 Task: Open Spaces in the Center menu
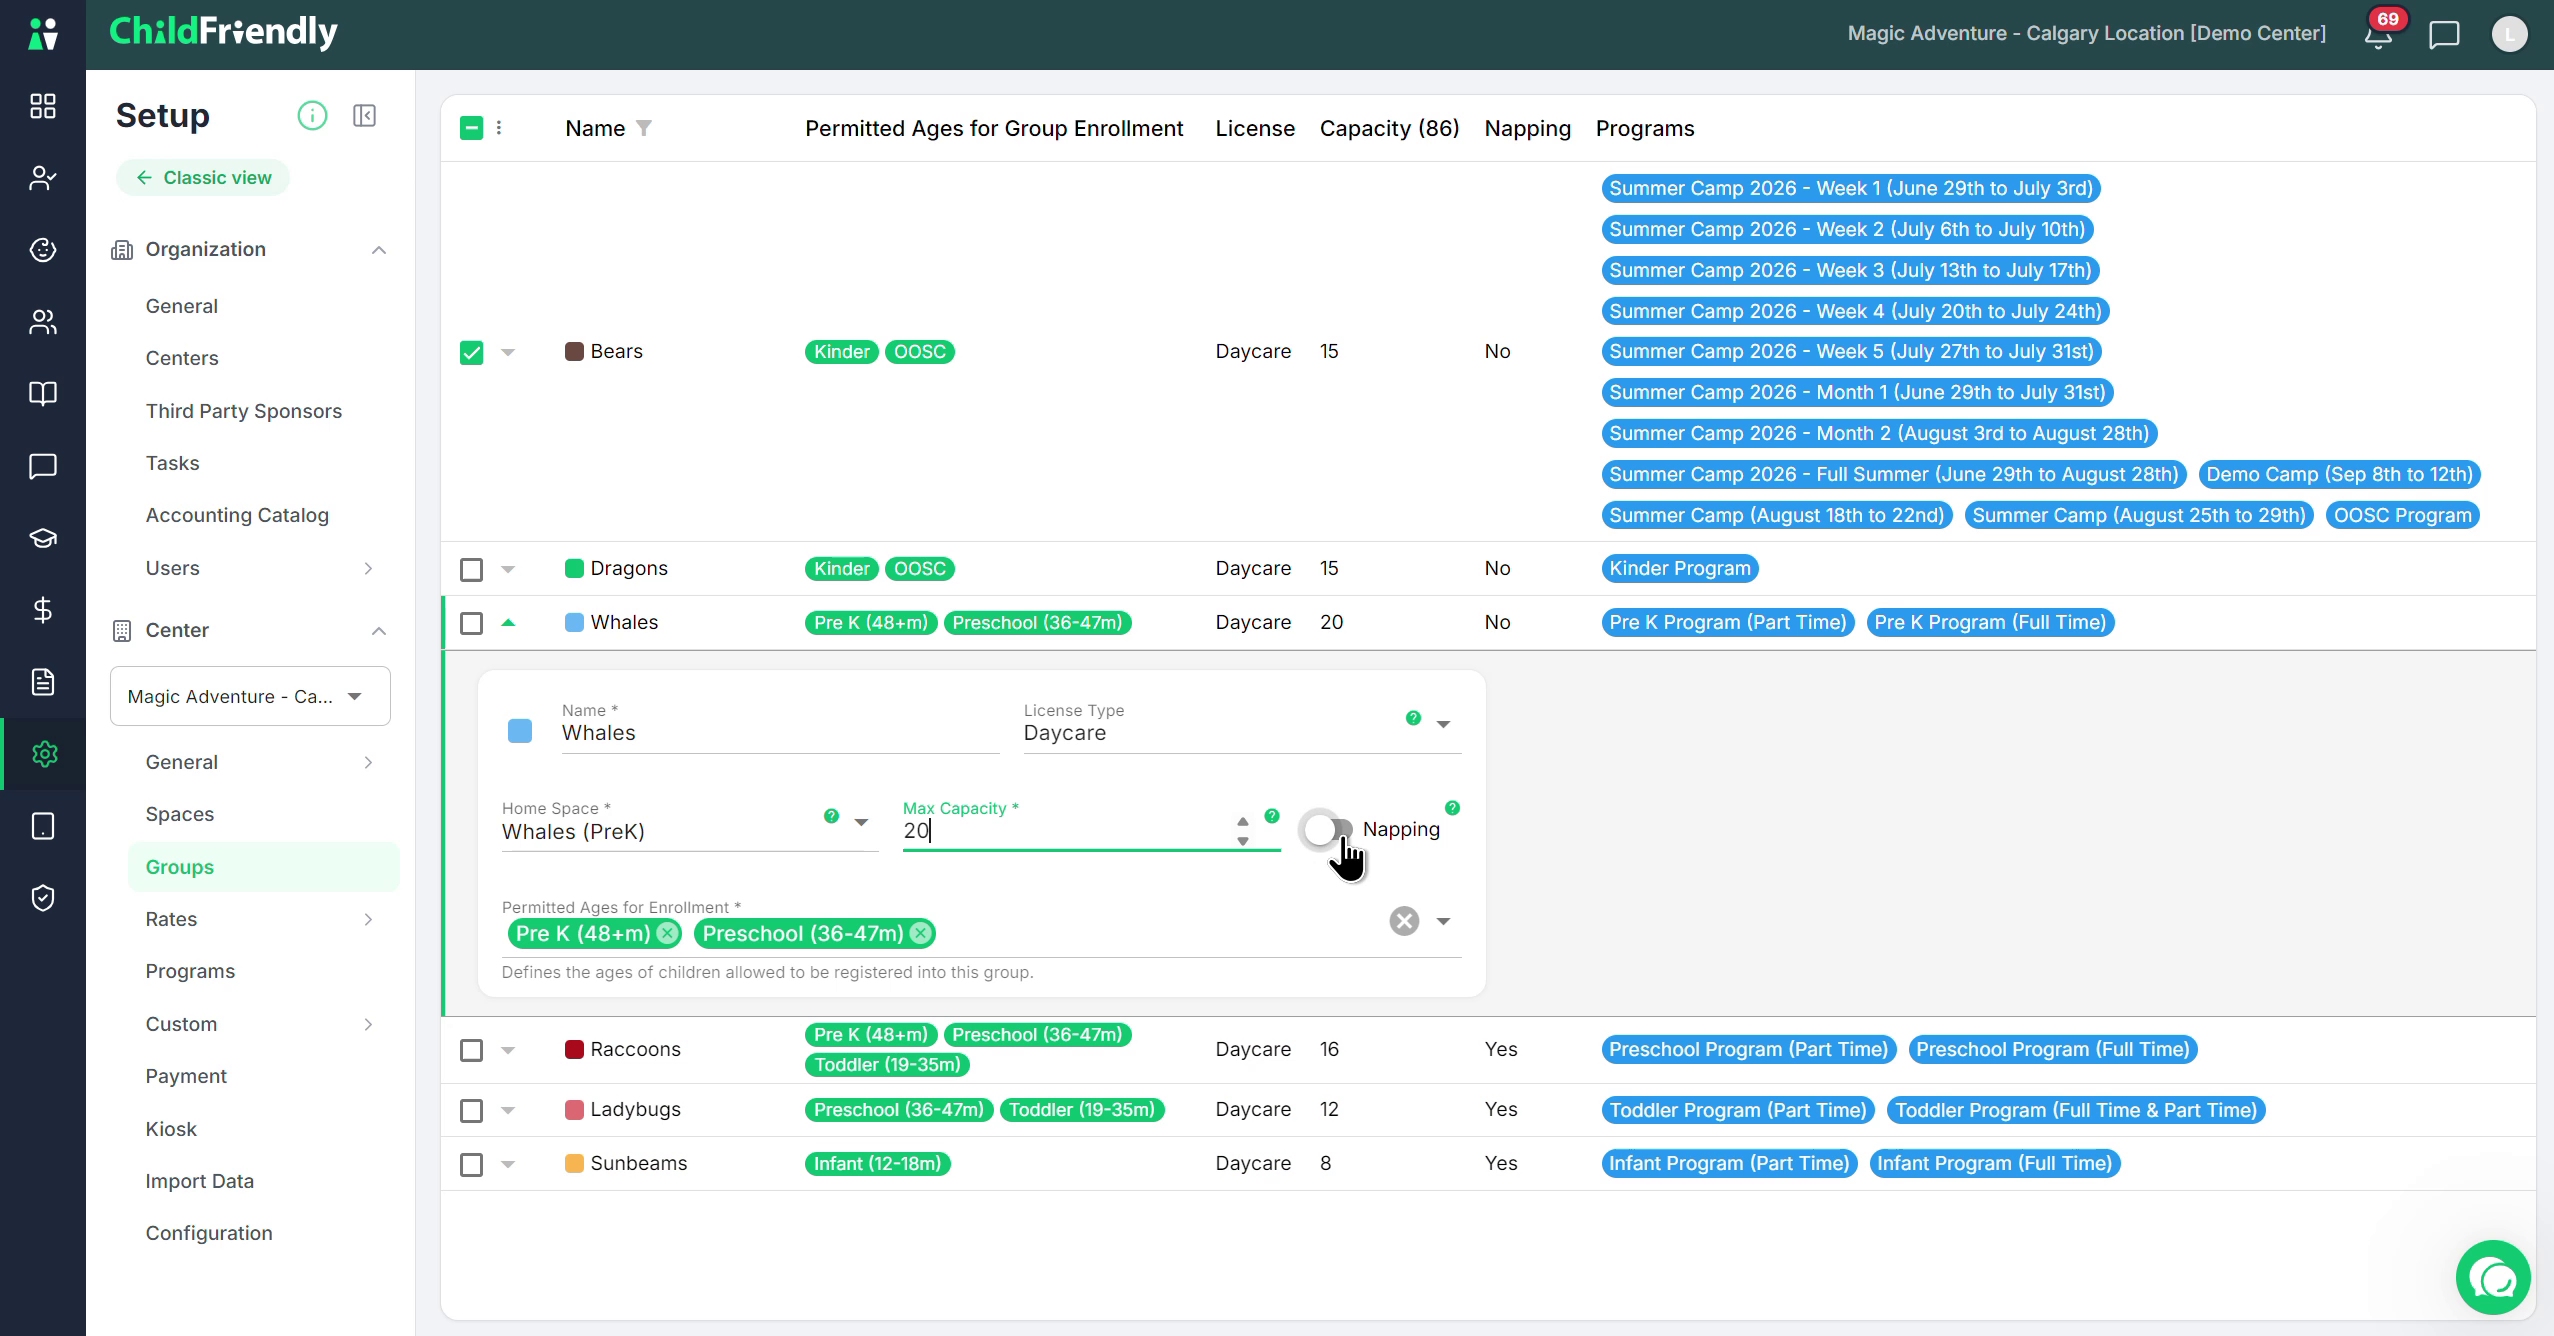coord(180,814)
